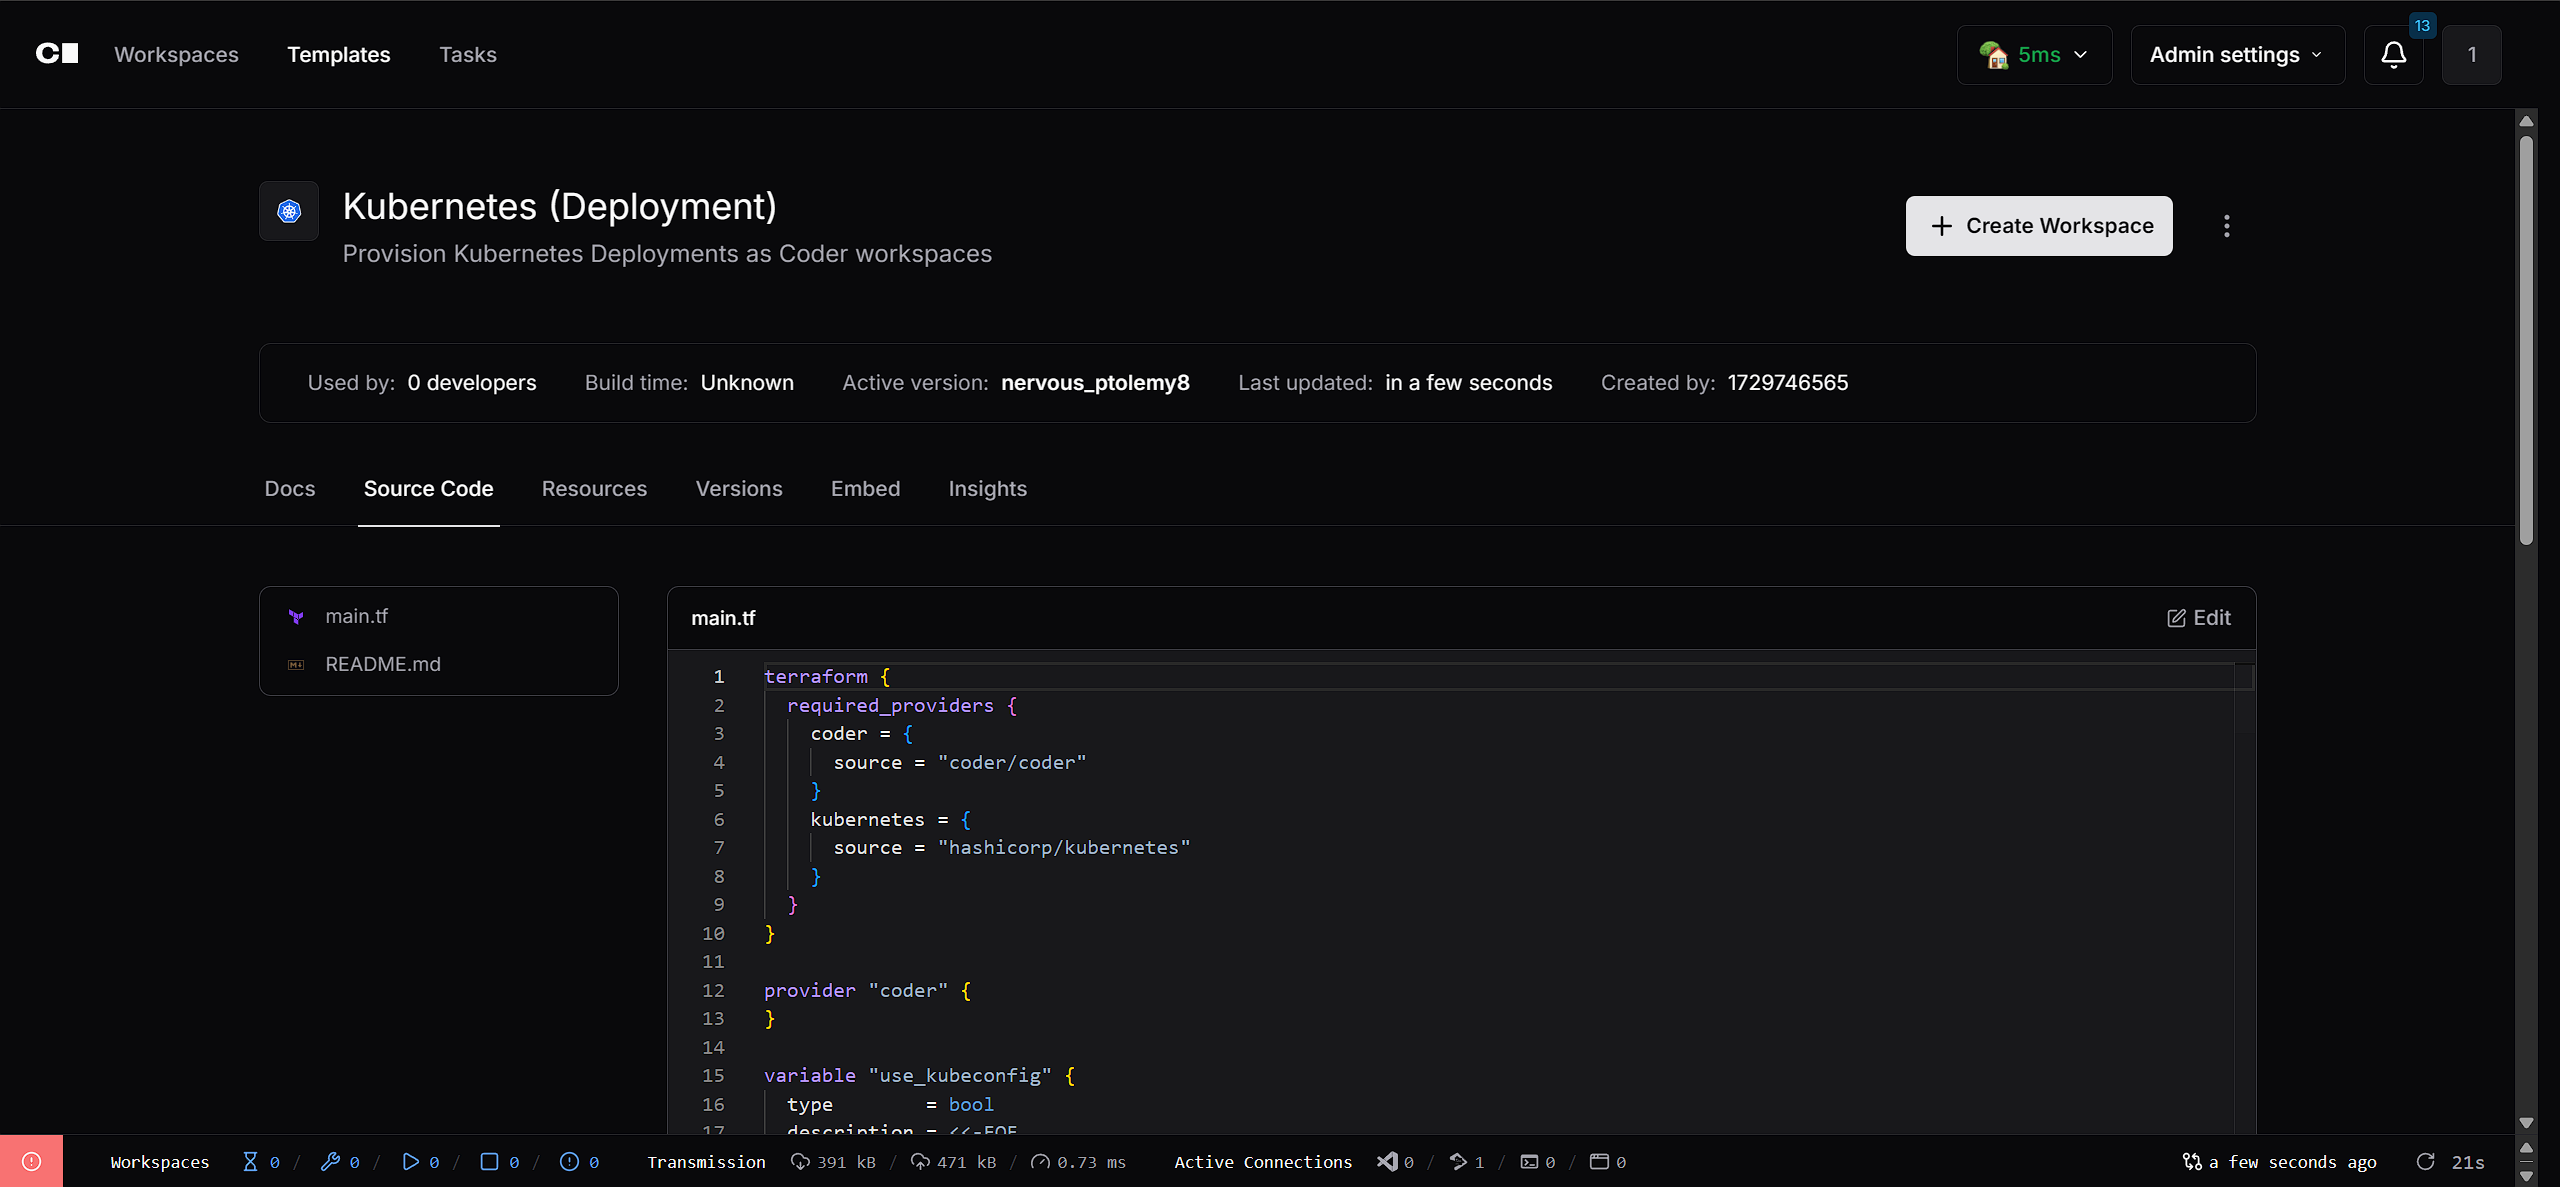Open the user account menu button

pyautogui.click(x=2471, y=55)
